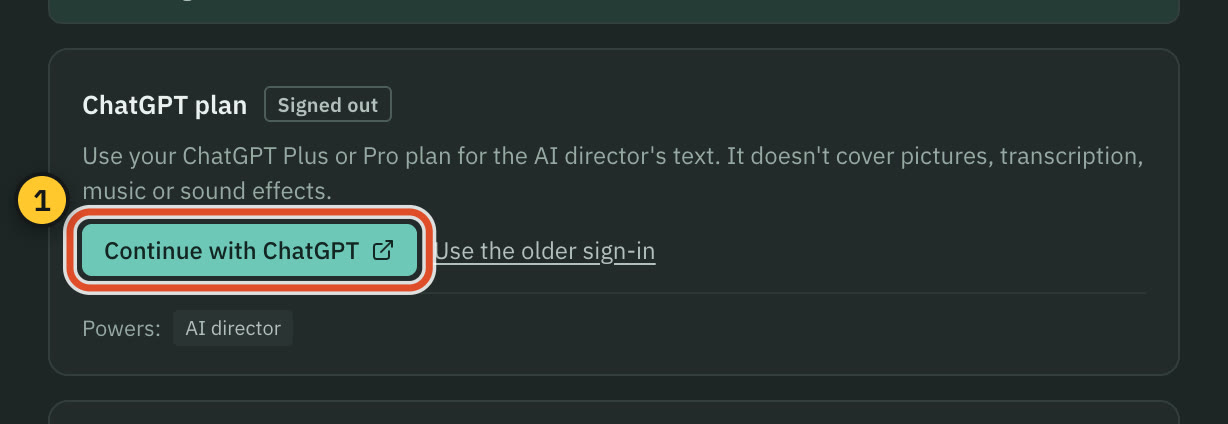Click the external-link icon inside the ChatGPT button
The width and height of the screenshot is (1228, 424).
pyautogui.click(x=382, y=250)
